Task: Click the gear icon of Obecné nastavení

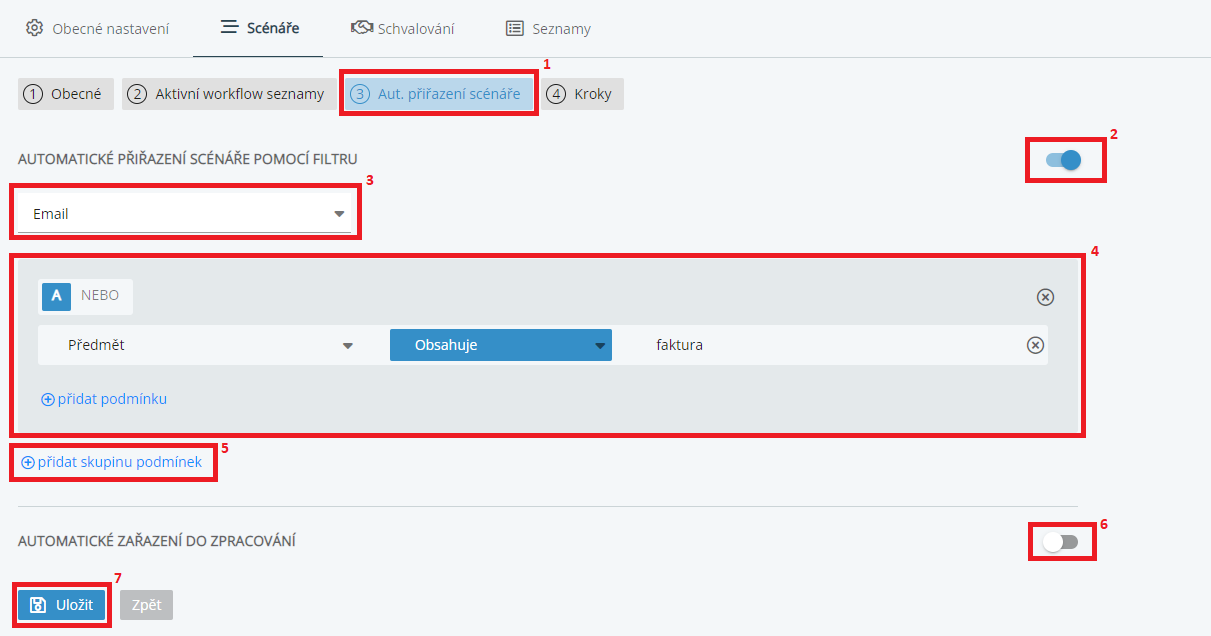Action: 34,28
